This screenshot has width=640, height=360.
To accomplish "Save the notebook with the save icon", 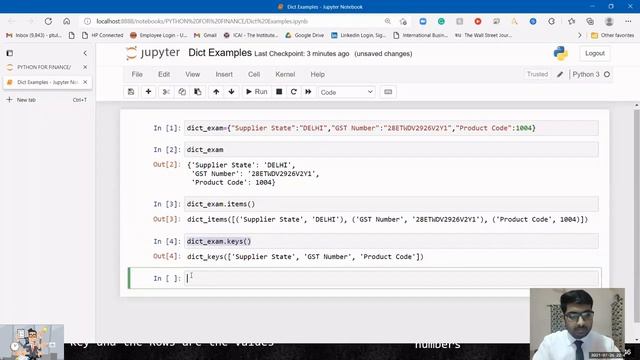I will pyautogui.click(x=131, y=92).
